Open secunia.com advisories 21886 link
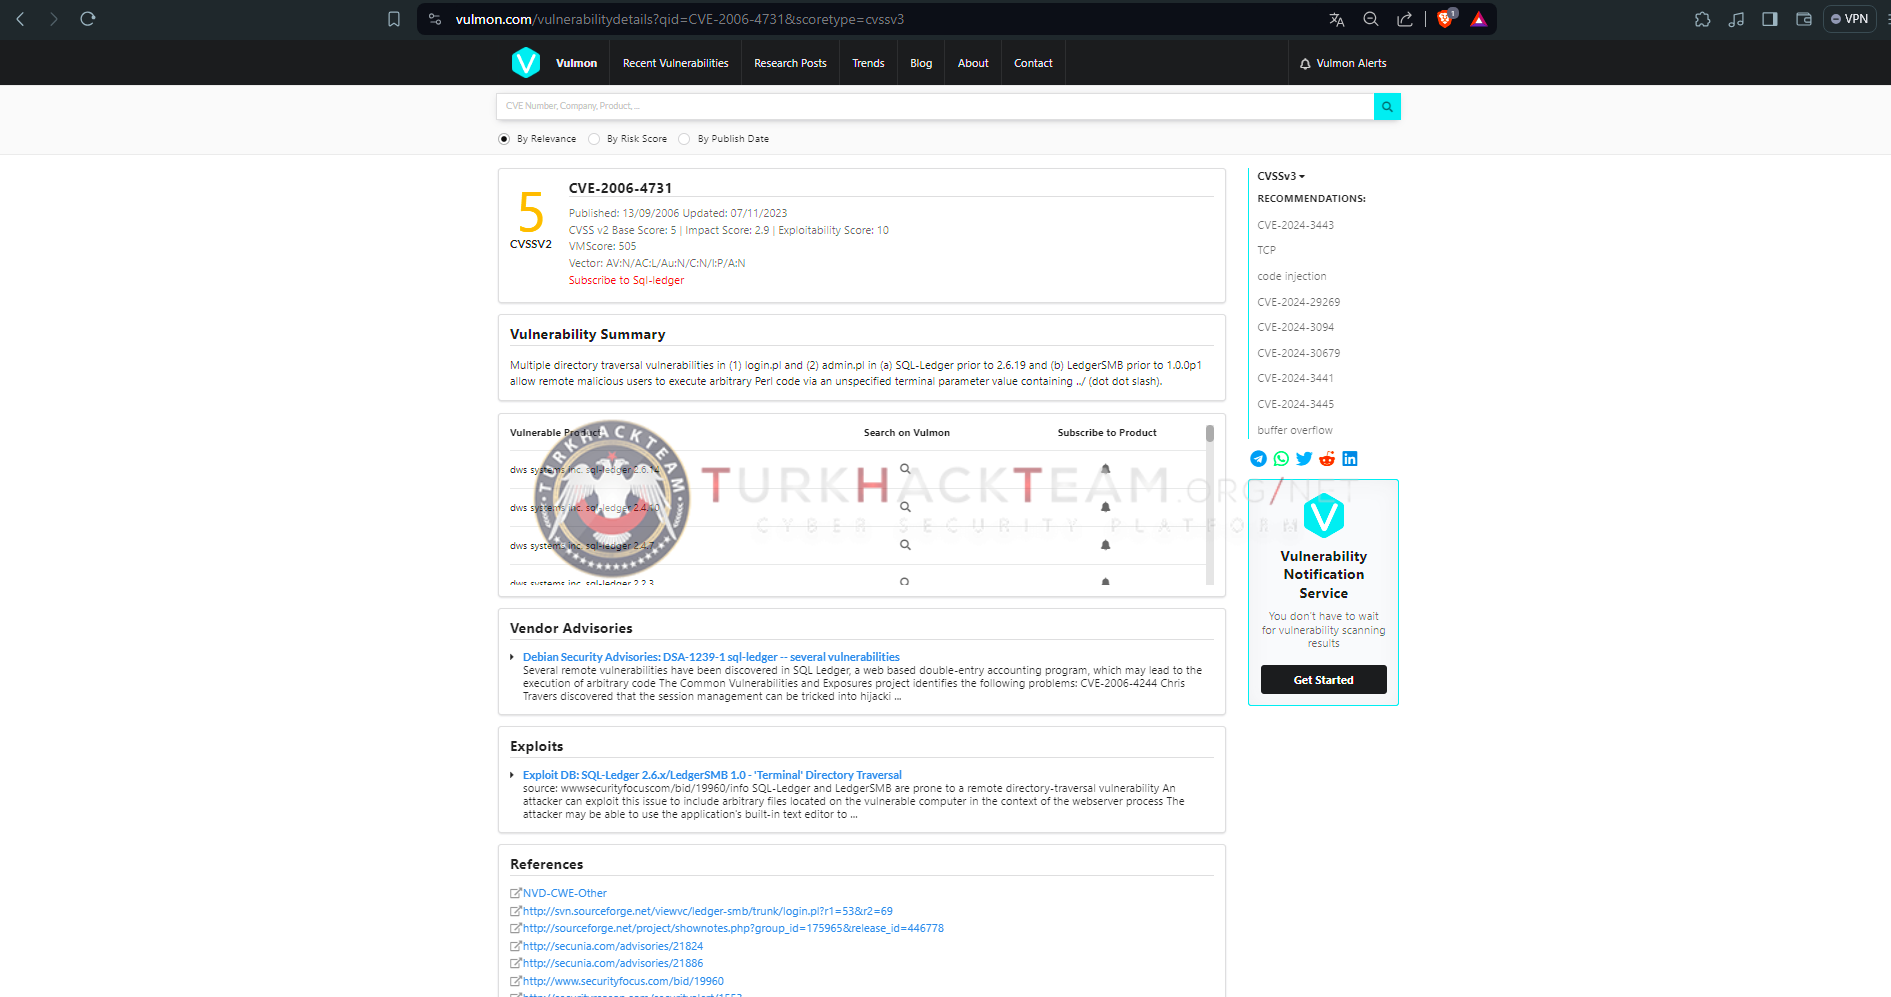The width and height of the screenshot is (1891, 997). tap(612, 963)
